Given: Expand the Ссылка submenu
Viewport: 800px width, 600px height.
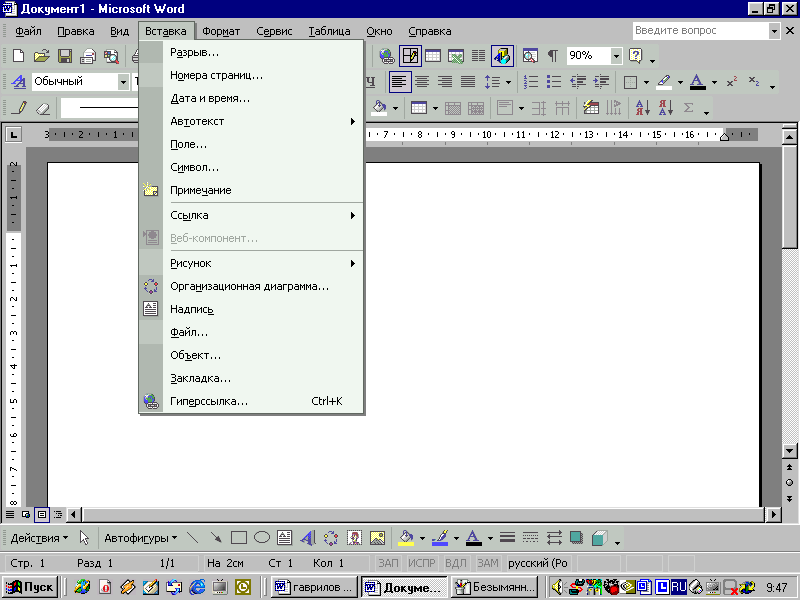Looking at the screenshot, I should 252,215.
